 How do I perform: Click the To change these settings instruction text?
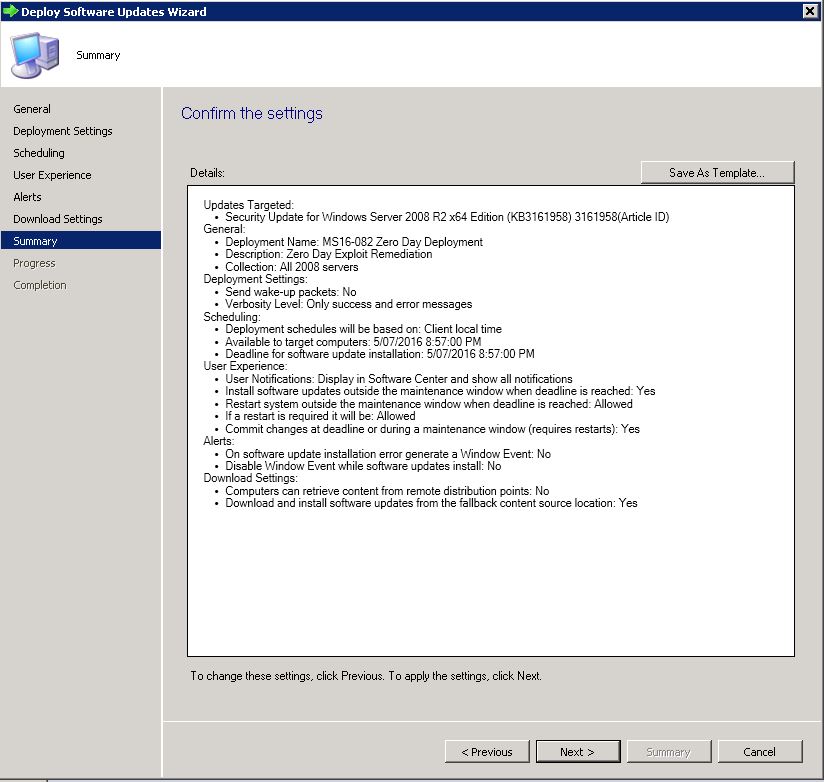[366, 676]
